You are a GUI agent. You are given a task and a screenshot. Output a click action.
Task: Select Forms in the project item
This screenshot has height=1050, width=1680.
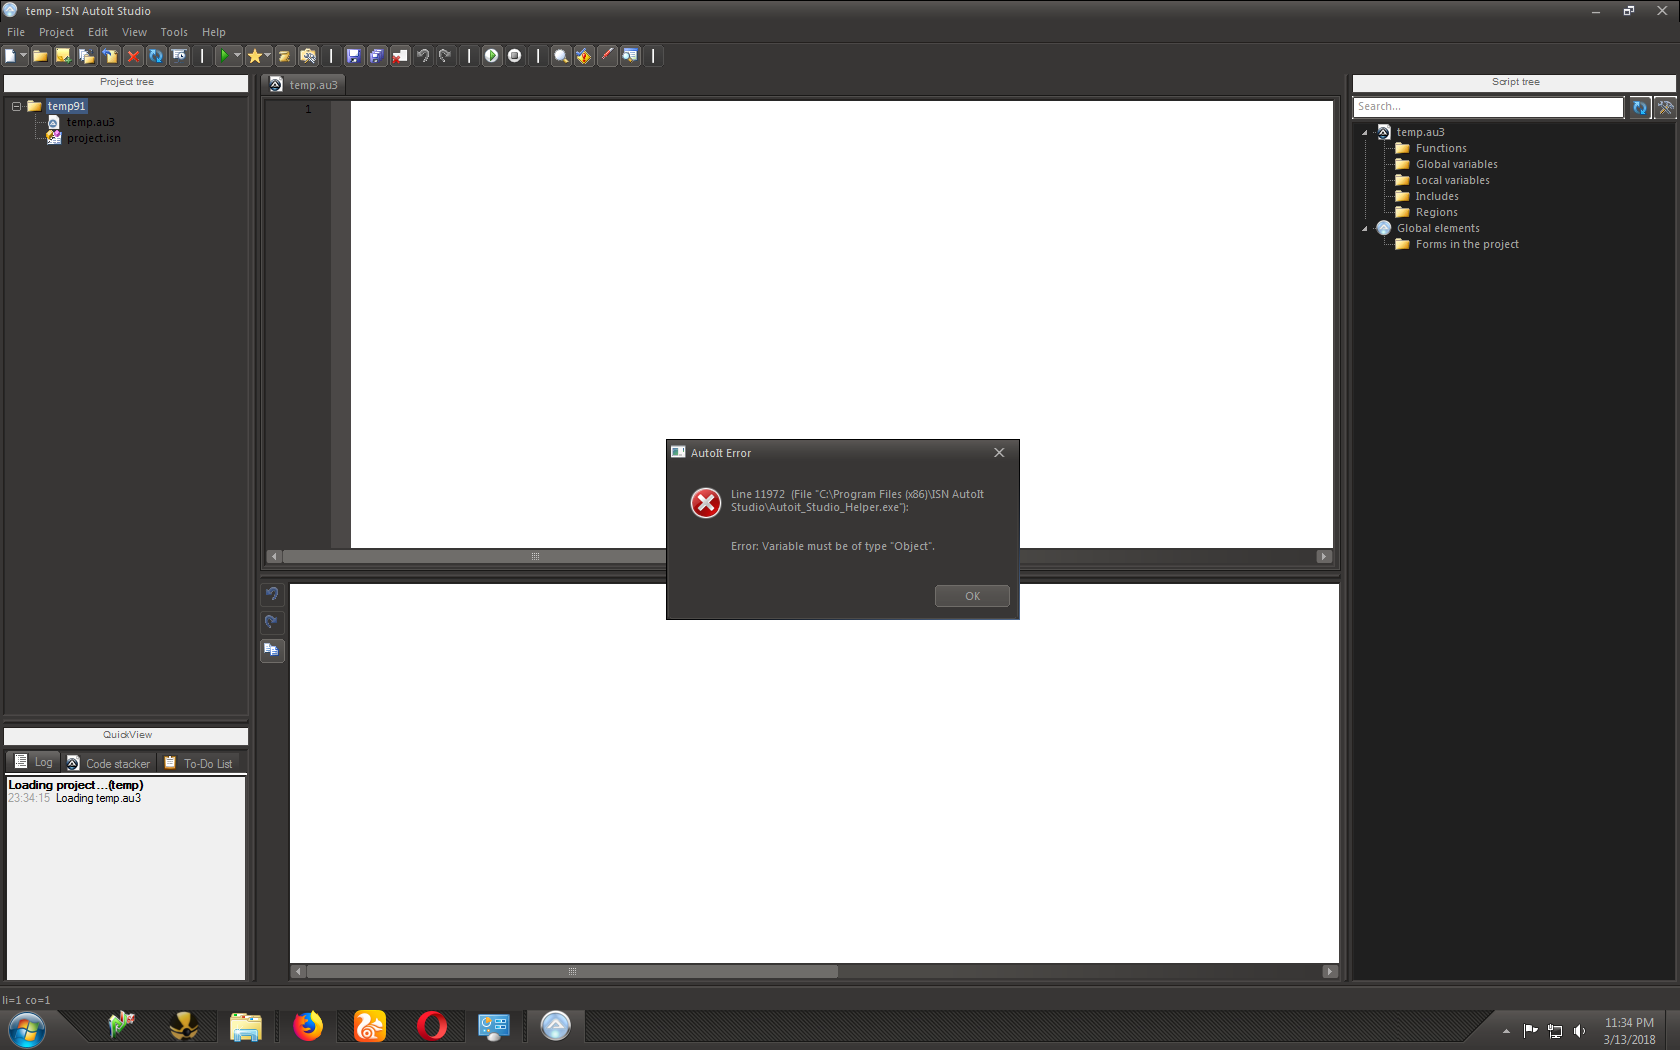pyautogui.click(x=1466, y=244)
